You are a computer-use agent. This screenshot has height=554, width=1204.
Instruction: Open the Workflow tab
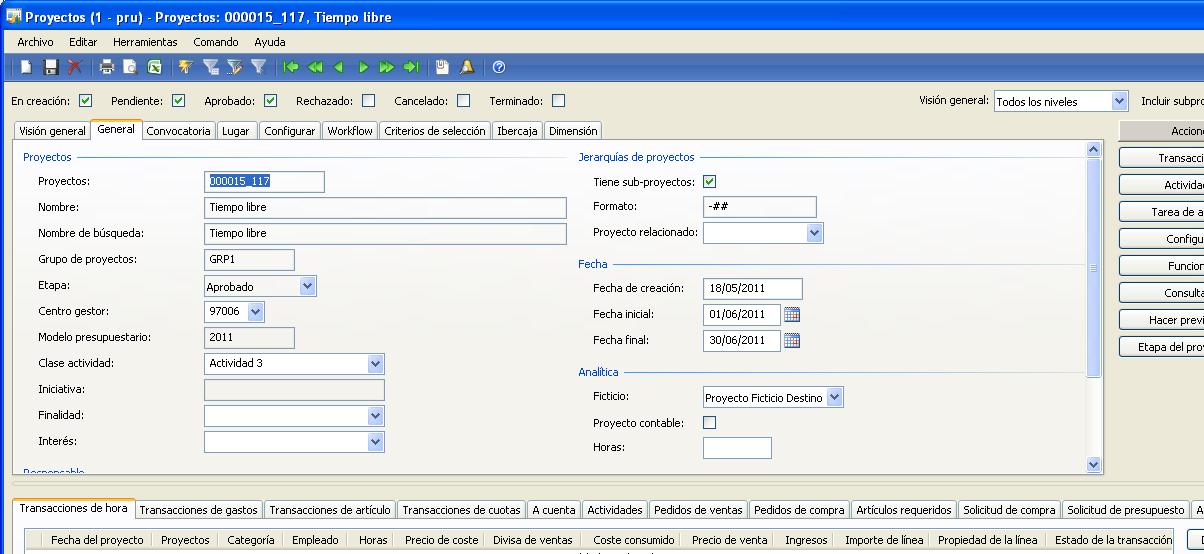pyautogui.click(x=350, y=131)
